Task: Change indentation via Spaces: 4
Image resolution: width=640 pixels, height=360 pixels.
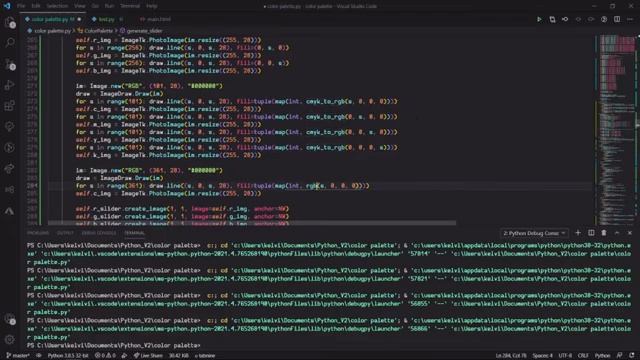Action: tap(542, 356)
